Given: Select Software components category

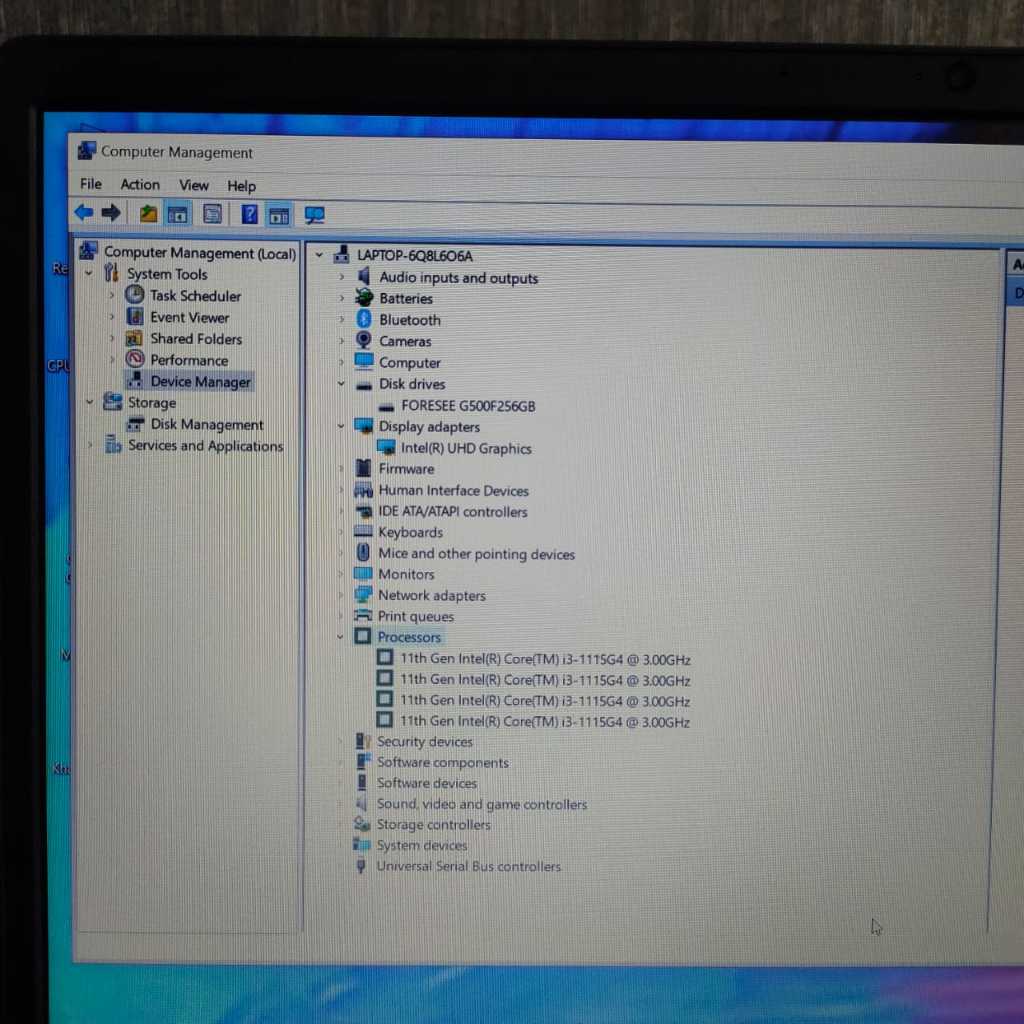Looking at the screenshot, I should (x=443, y=762).
